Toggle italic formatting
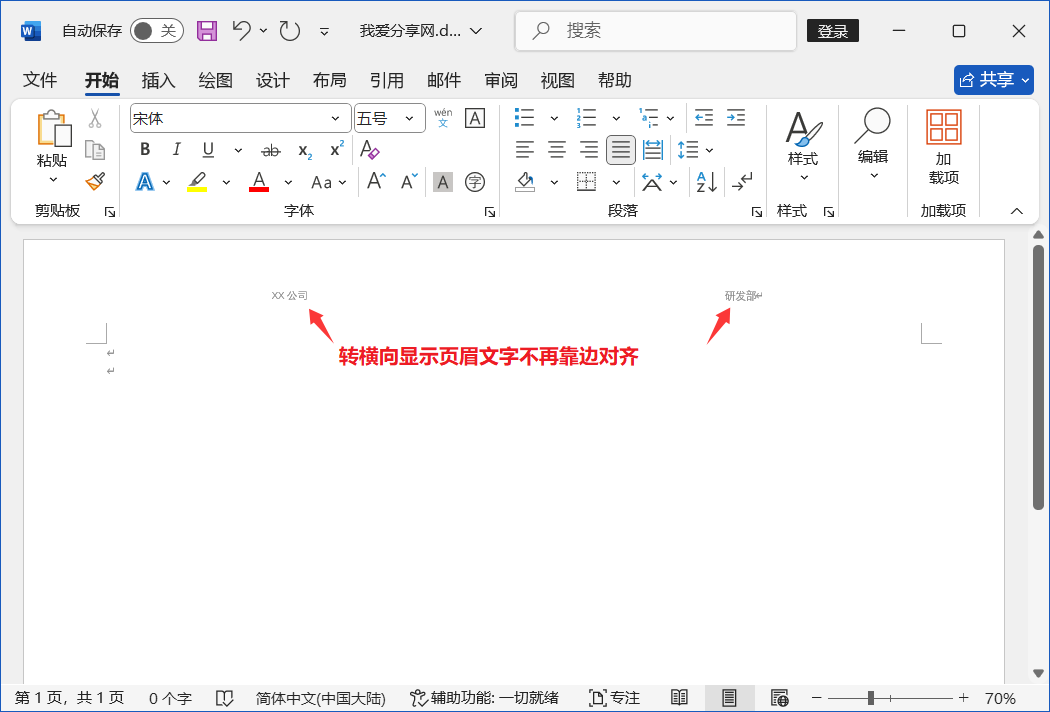Viewport: 1050px width, 712px height. pos(177,149)
